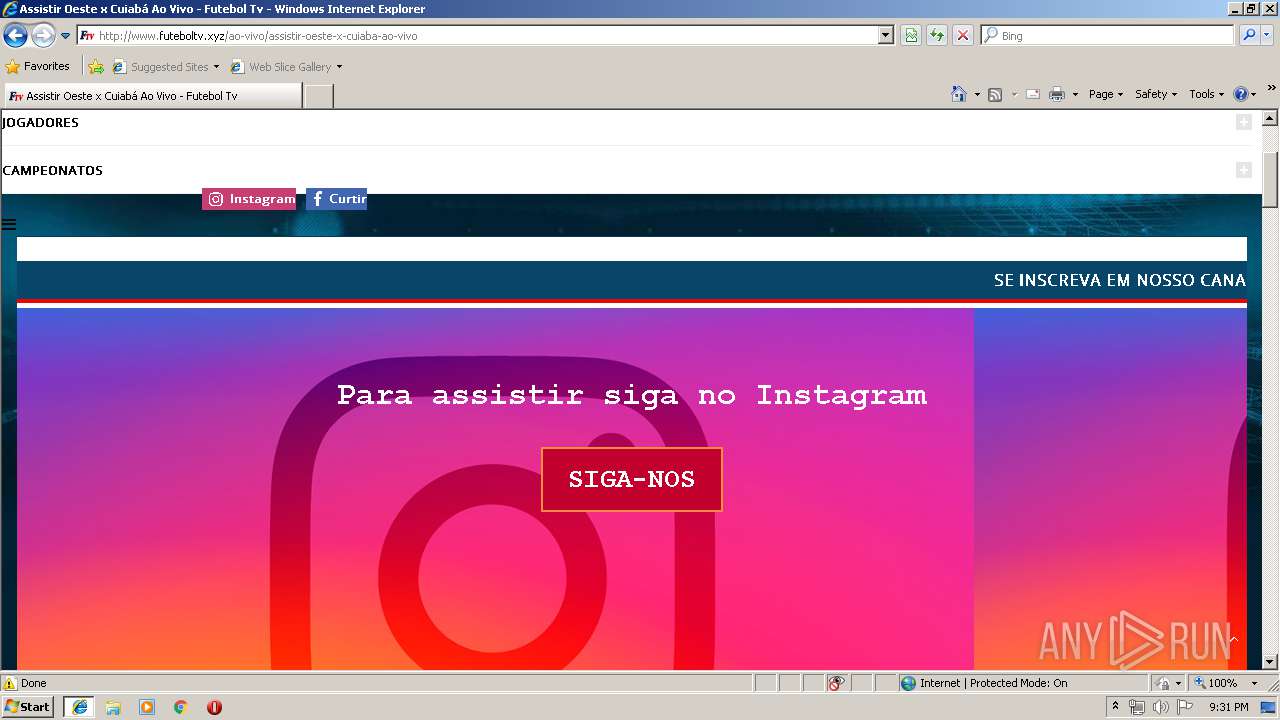Click the Internet Explorer taskbar icon

(79, 707)
